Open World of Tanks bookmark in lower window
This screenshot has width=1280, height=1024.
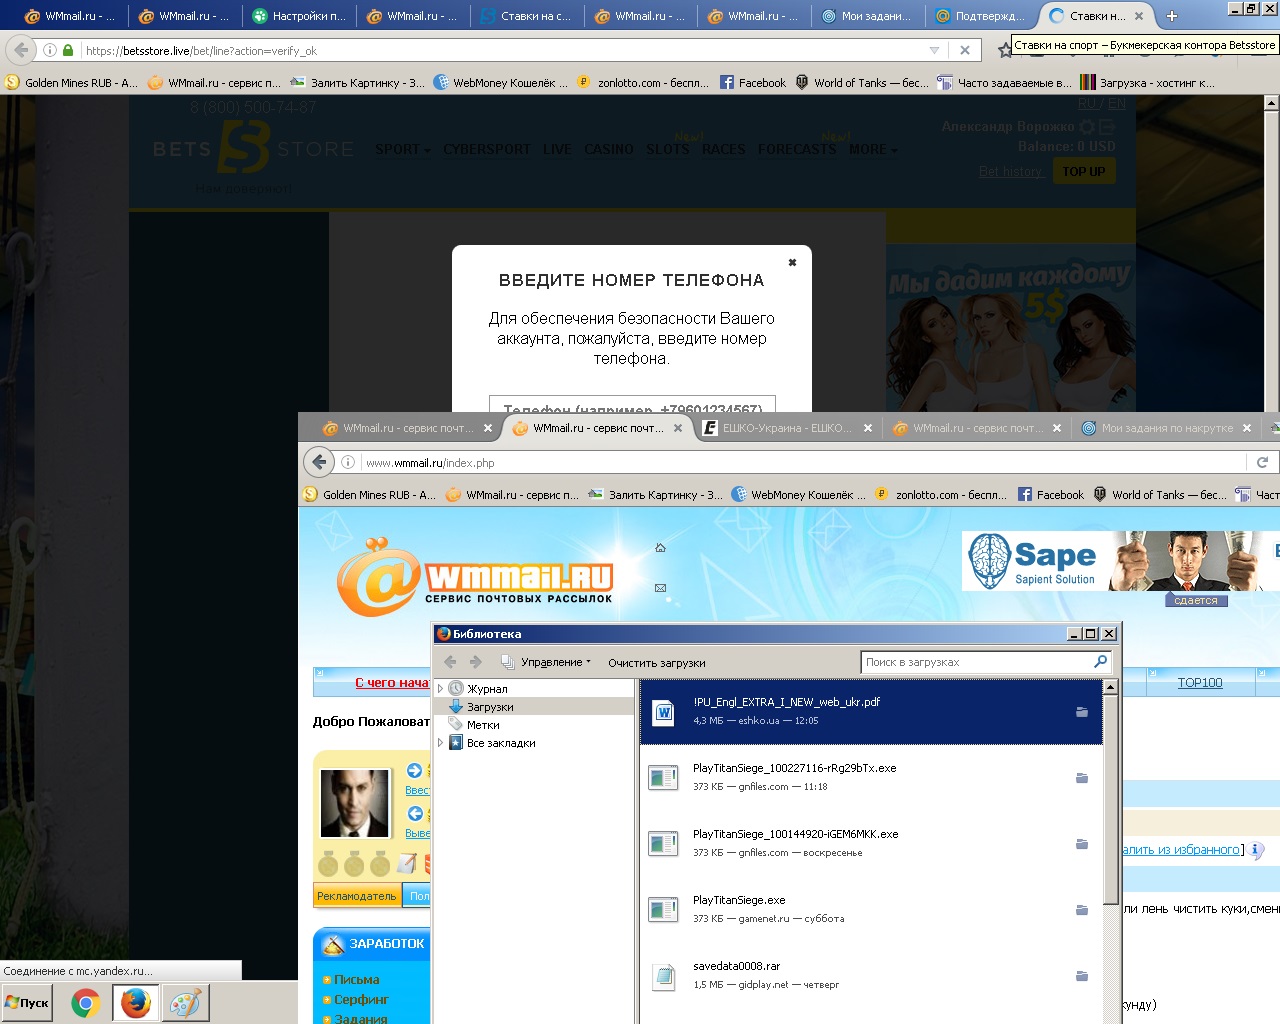pos(1159,495)
